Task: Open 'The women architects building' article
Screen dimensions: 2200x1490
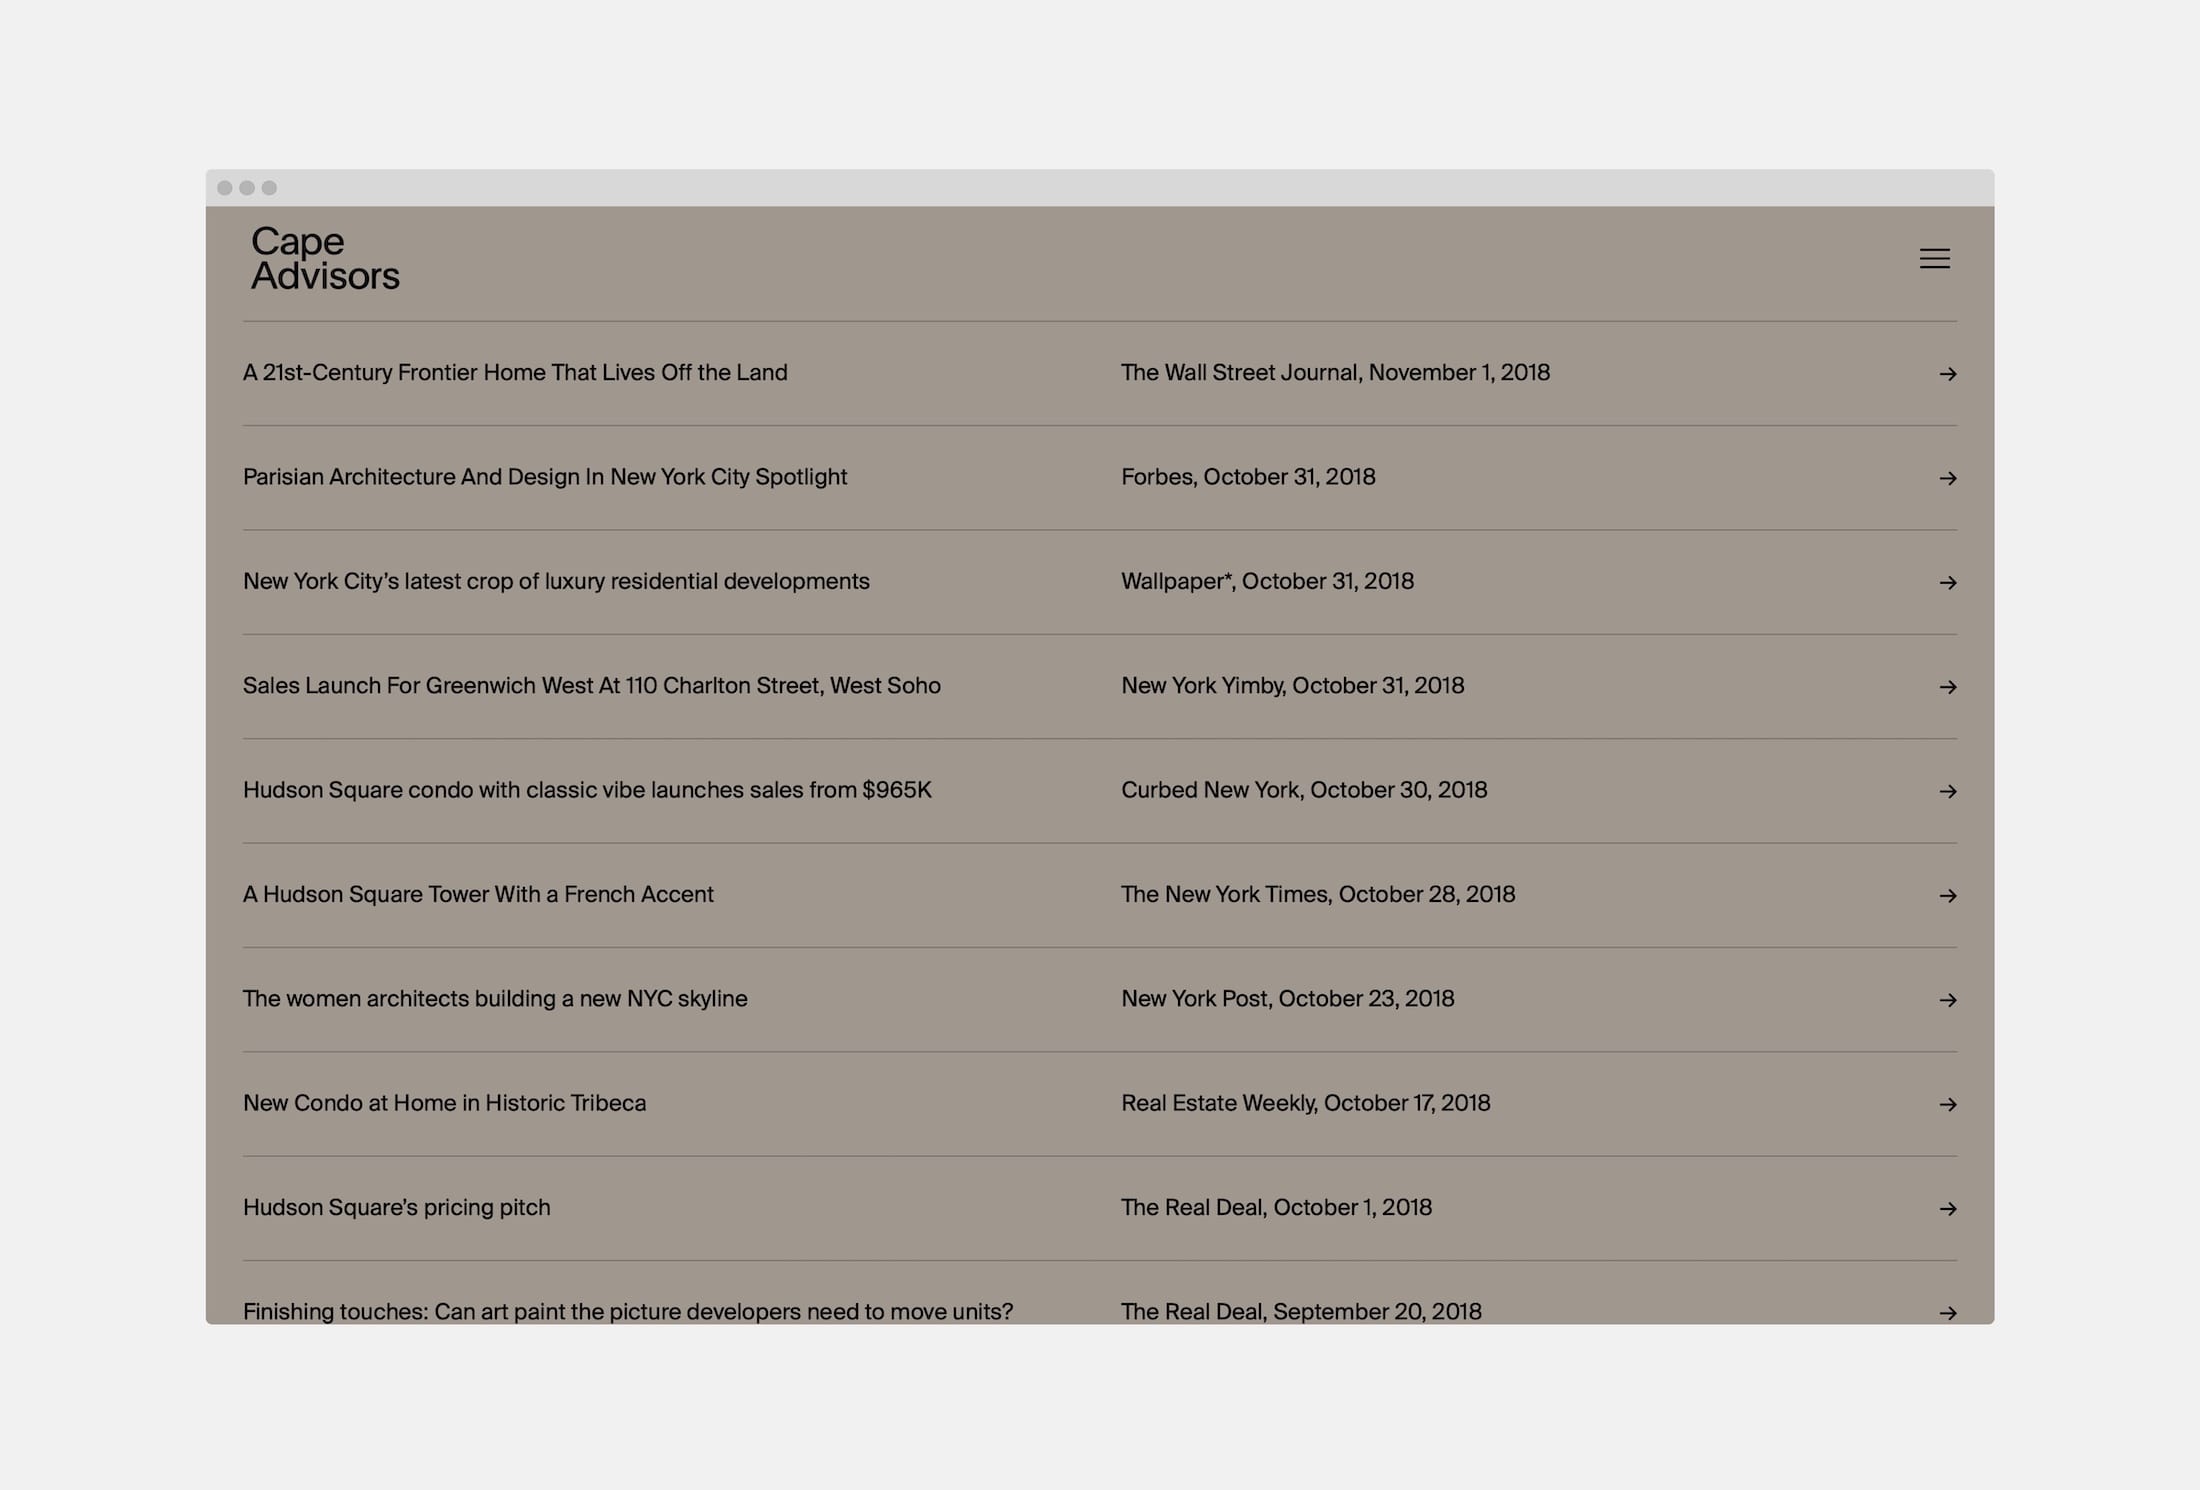Action: (x=495, y=999)
